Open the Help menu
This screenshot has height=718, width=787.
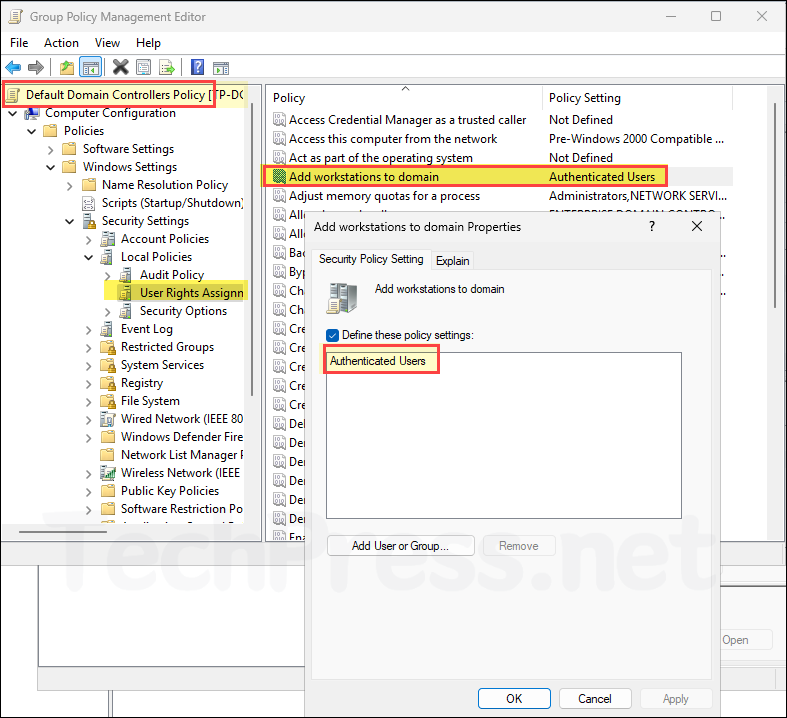(148, 43)
